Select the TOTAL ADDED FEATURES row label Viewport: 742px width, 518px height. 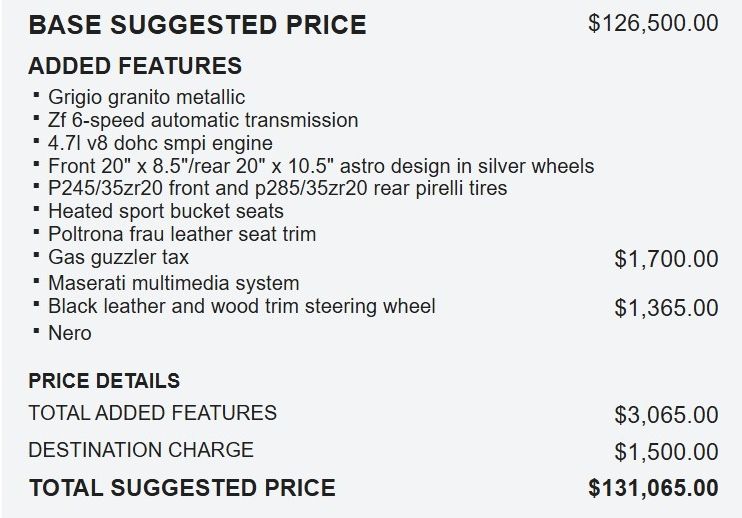point(152,413)
